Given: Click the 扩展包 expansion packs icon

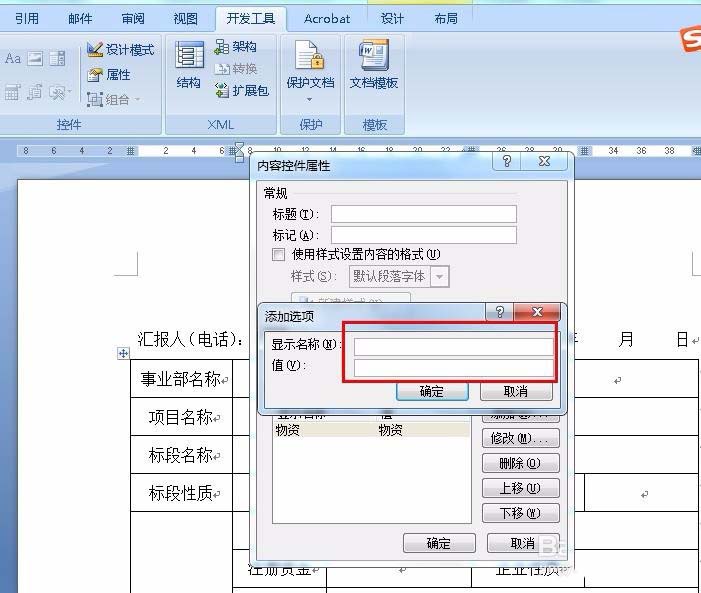Looking at the screenshot, I should 241,90.
